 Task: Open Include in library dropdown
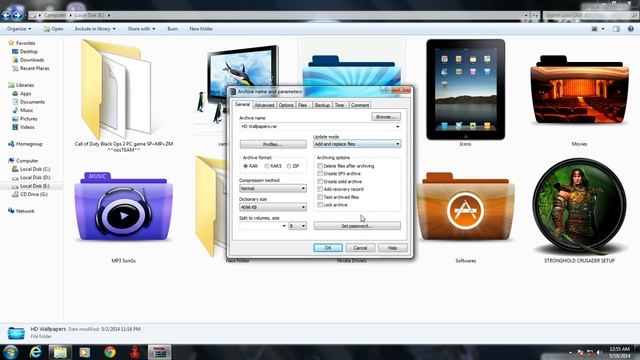[95, 29]
